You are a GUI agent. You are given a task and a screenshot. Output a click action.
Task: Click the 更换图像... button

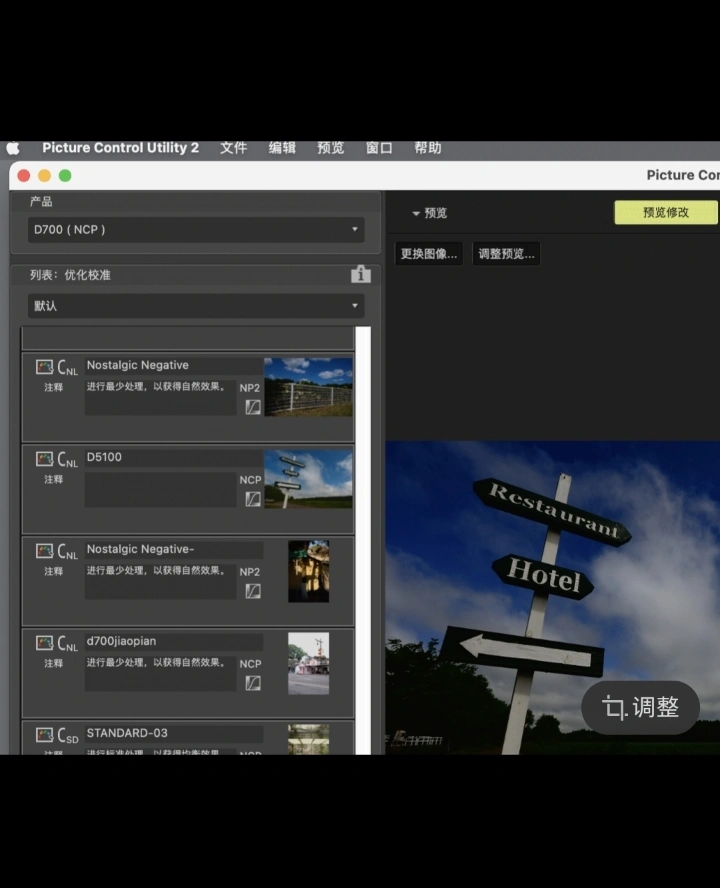(429, 254)
